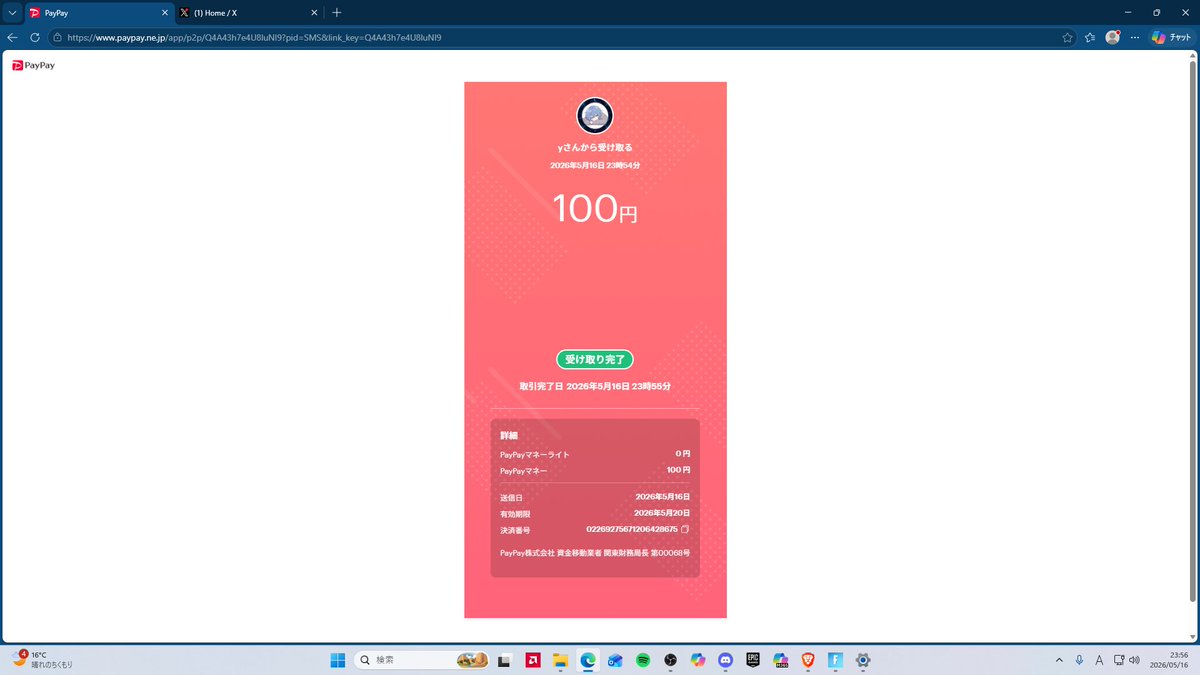Click the 100円 amount text

(595, 209)
